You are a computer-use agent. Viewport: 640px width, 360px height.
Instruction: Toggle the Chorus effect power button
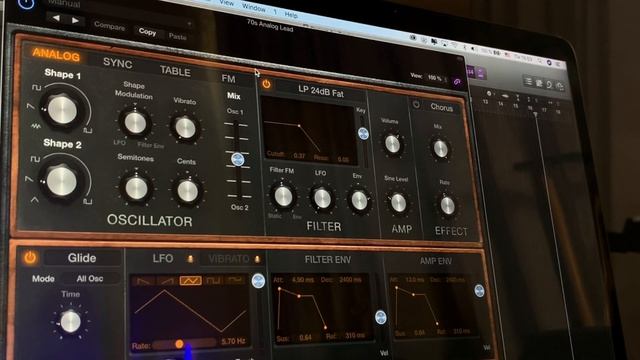pyautogui.click(x=416, y=104)
